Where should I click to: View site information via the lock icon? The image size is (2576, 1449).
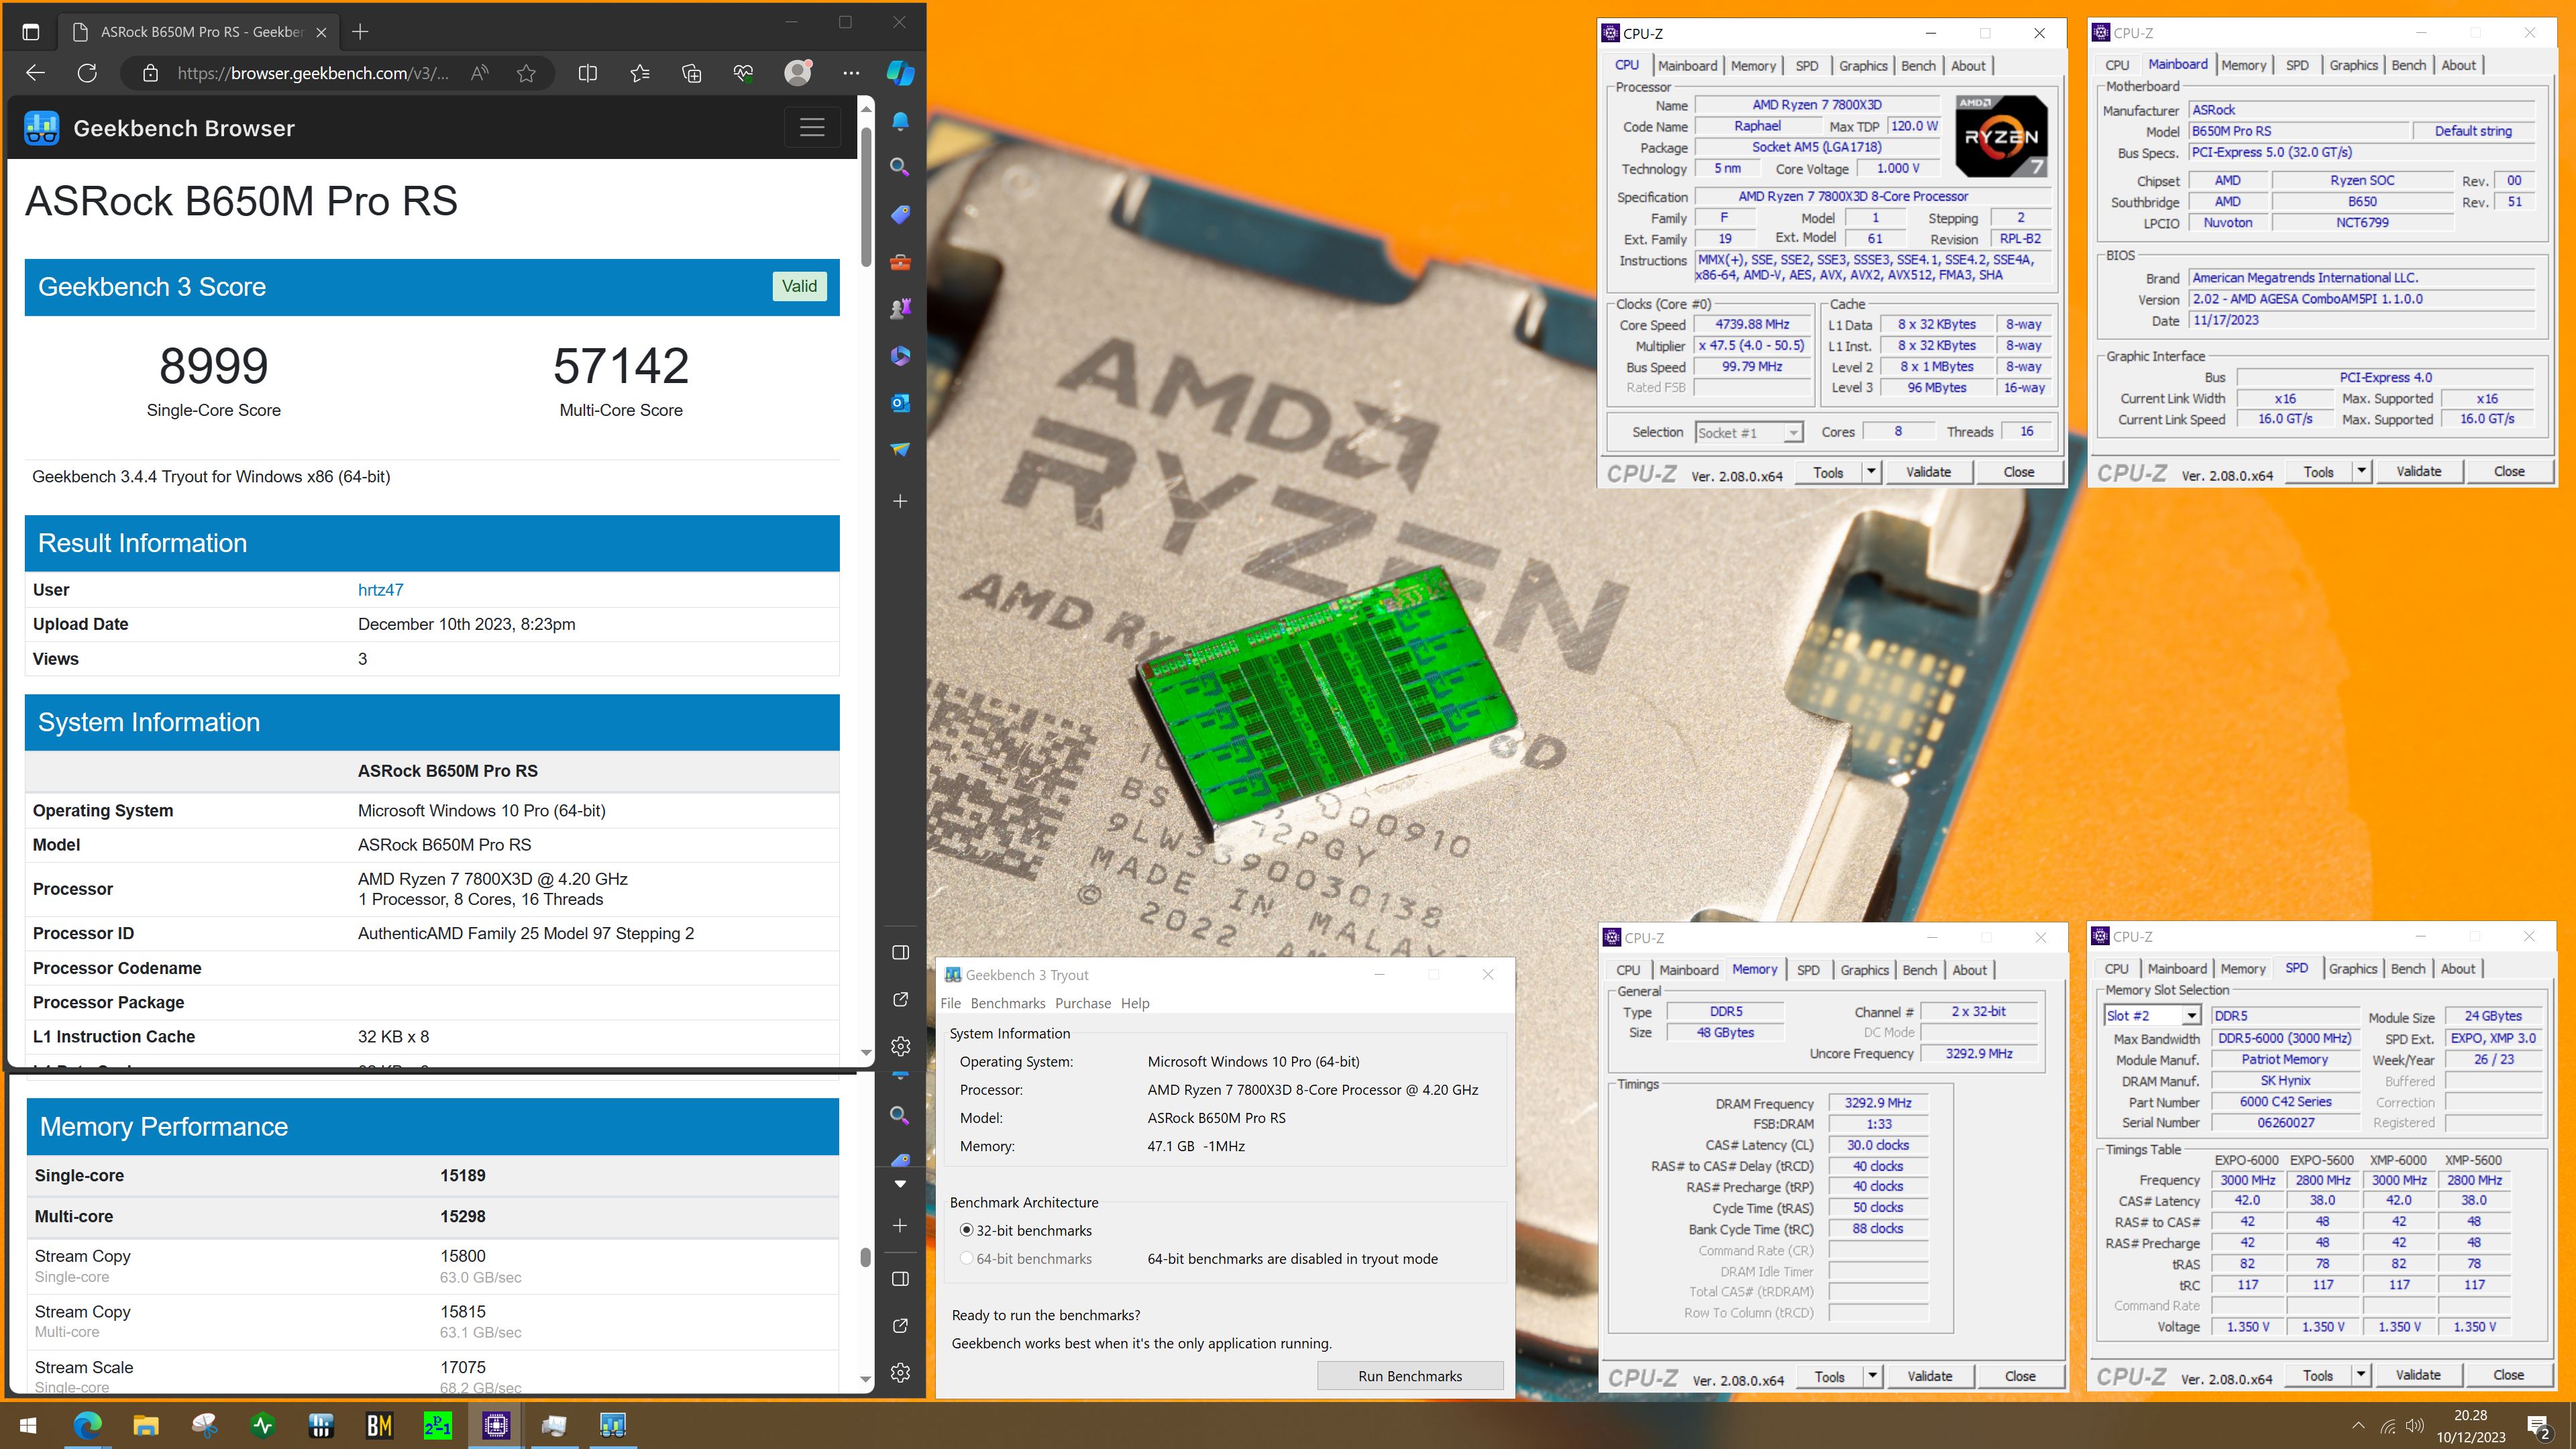(x=150, y=72)
